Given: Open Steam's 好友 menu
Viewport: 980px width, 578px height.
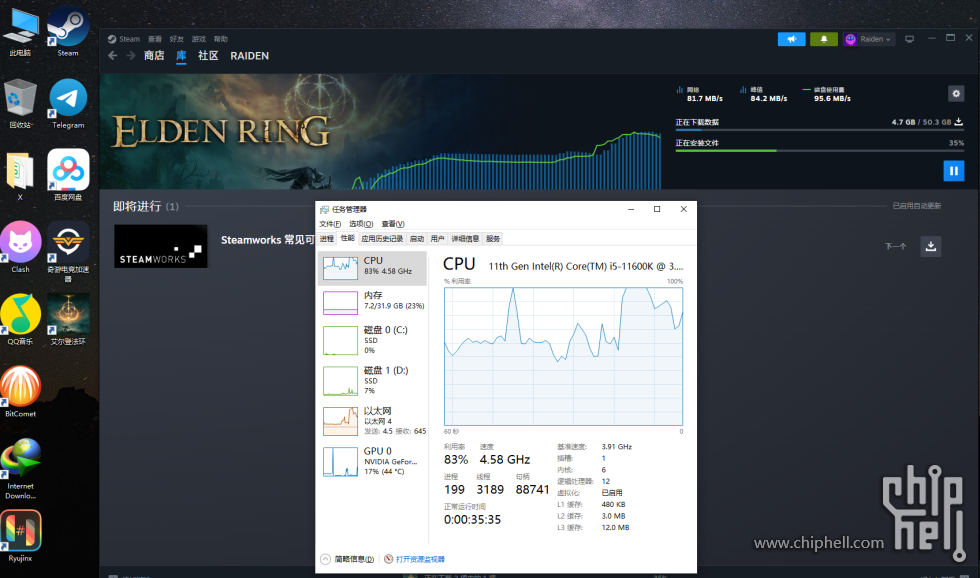Looking at the screenshot, I should (x=176, y=39).
